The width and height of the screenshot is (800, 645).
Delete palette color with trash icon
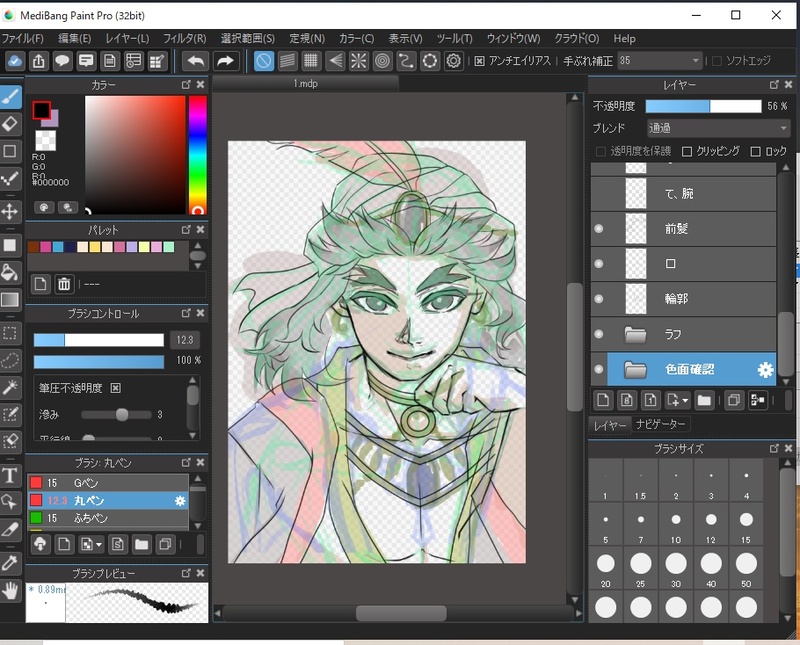click(64, 284)
